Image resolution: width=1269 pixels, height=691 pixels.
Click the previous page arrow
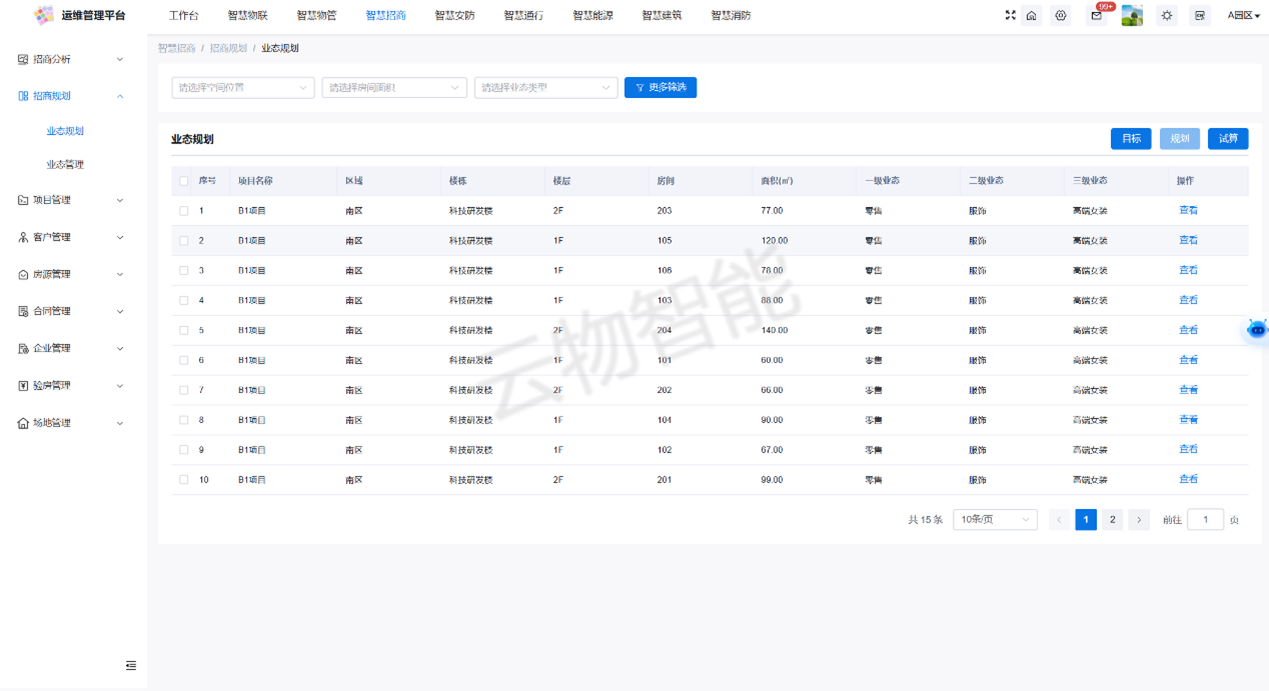tap(1060, 520)
